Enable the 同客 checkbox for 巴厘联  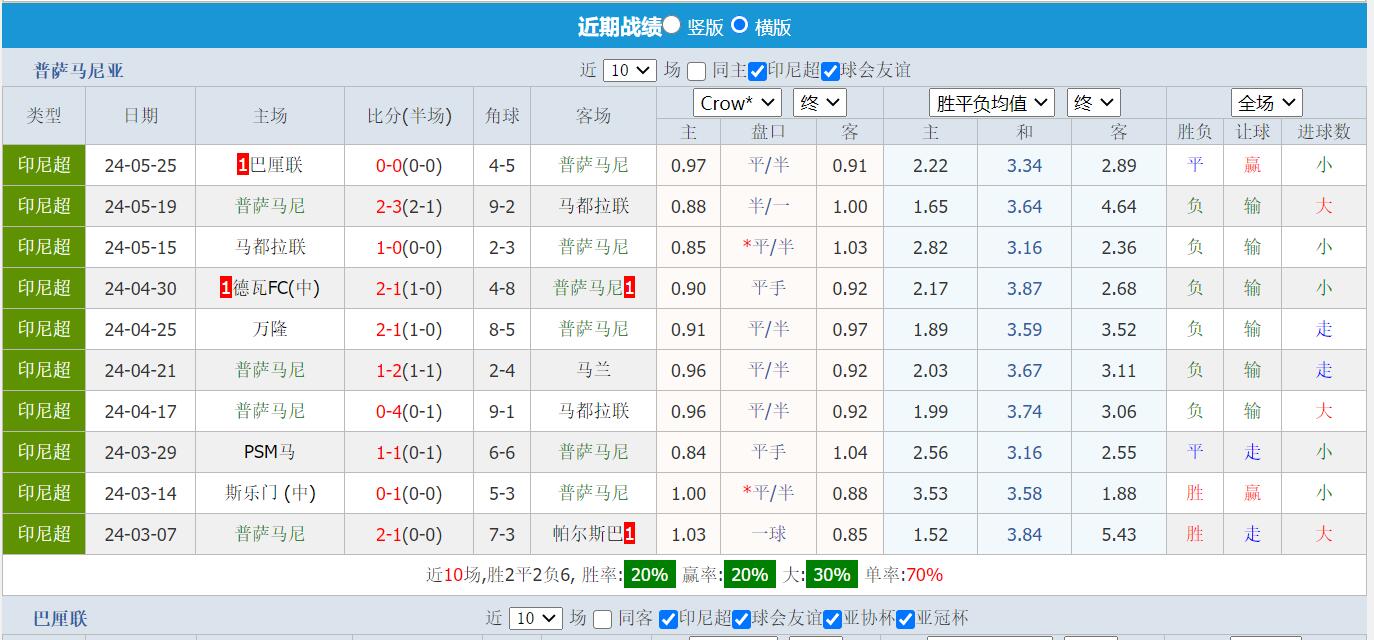603,619
